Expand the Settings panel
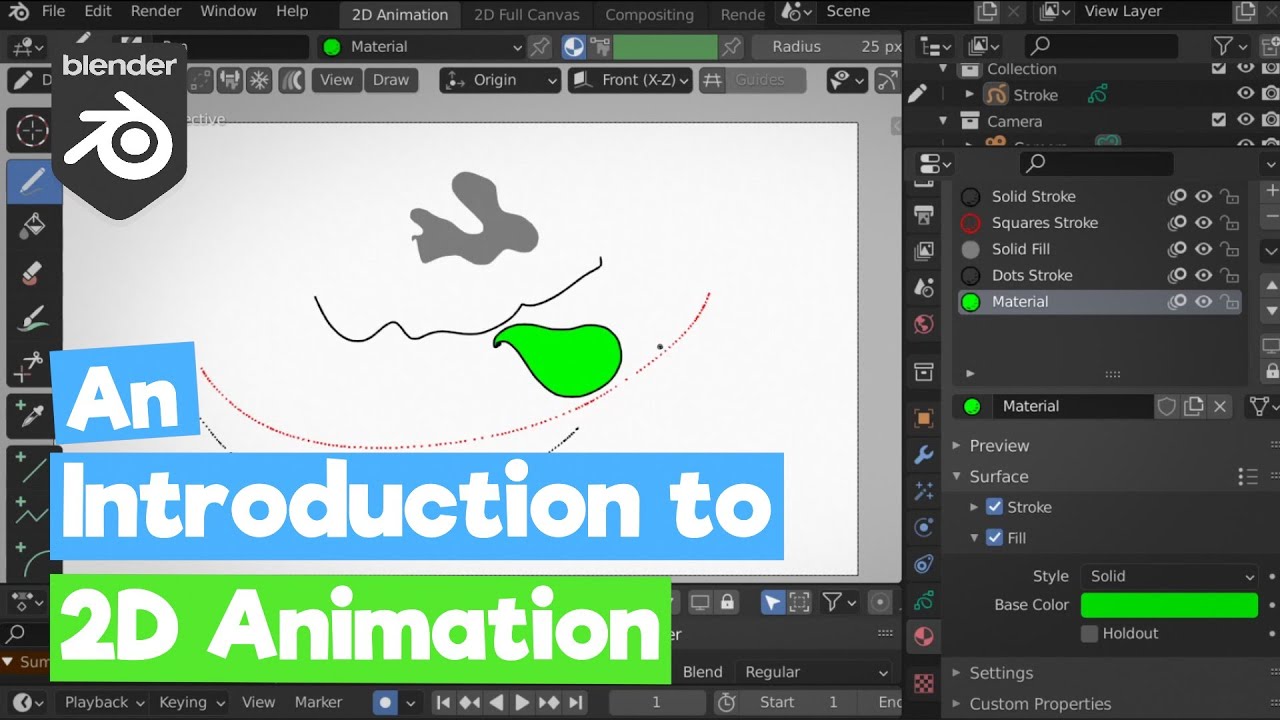The height and width of the screenshot is (720, 1280). click(x=1001, y=673)
